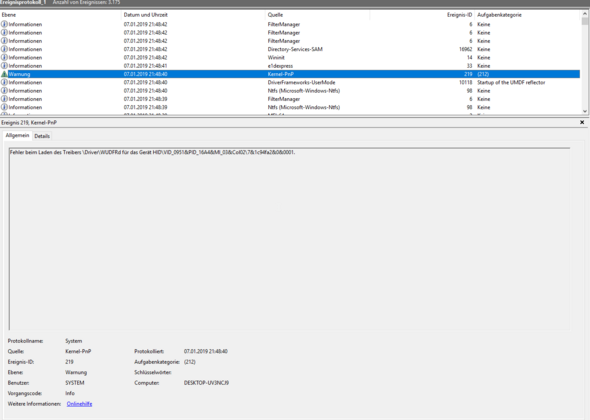590x420 pixels.
Task: Sort by Quelle column header
Action: click(318, 15)
